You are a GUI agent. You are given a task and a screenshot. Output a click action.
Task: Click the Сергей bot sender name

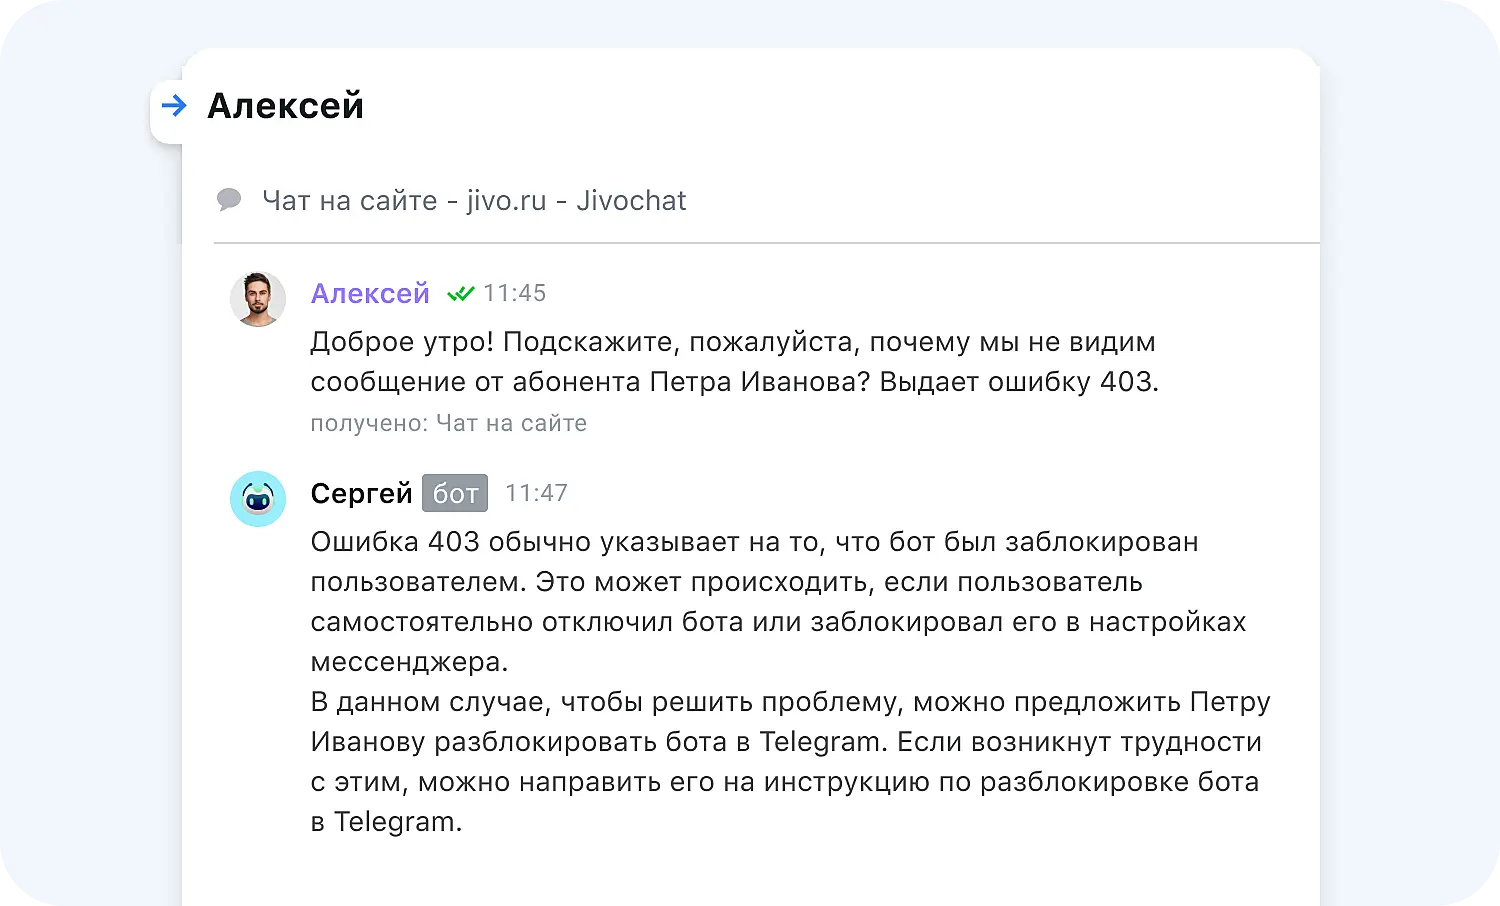tap(361, 493)
